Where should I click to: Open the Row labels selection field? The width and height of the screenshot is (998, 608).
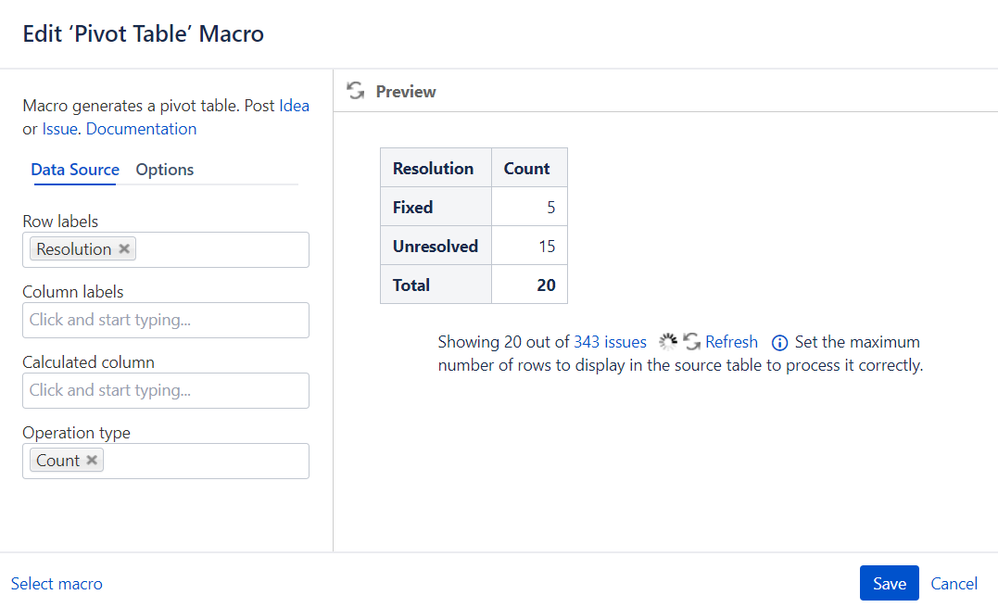tap(165, 250)
